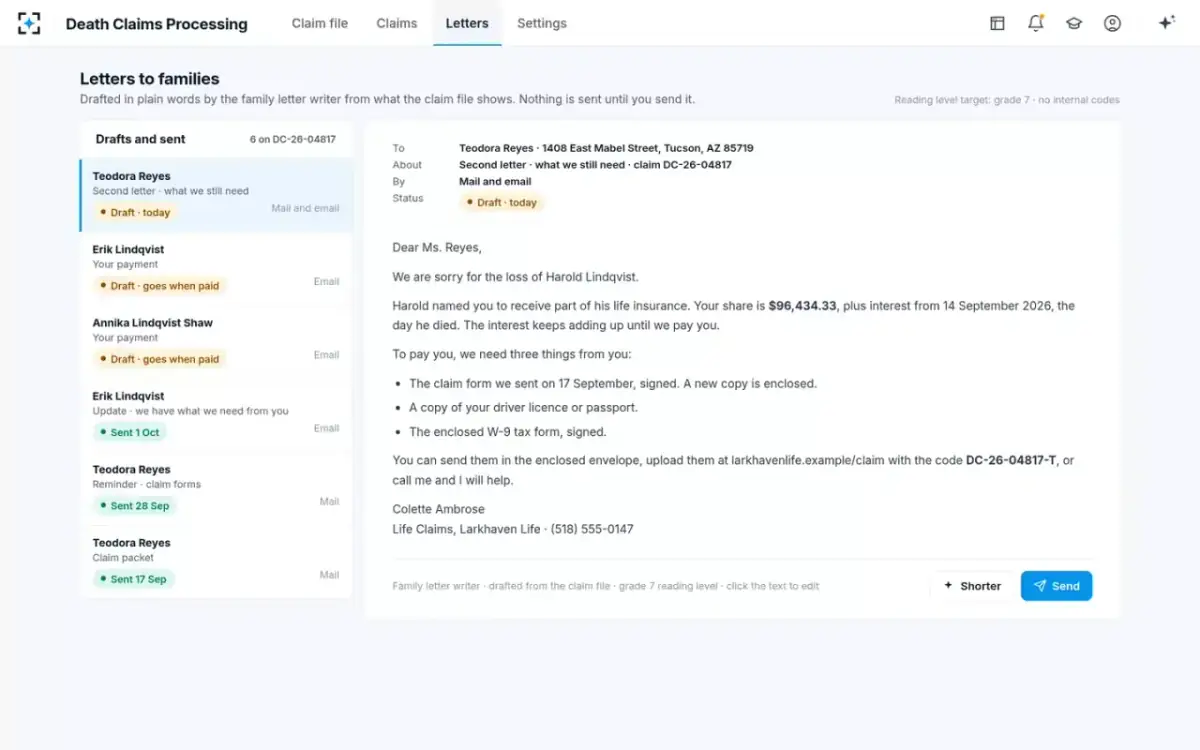Viewport: 1200px width, 750px height.
Task: Switch to the Claims tab
Action: (x=397, y=23)
